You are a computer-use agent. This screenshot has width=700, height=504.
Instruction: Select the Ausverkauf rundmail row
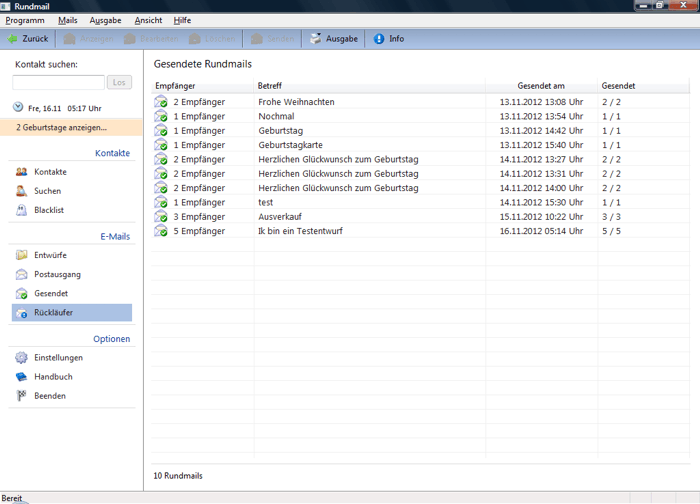point(421,217)
